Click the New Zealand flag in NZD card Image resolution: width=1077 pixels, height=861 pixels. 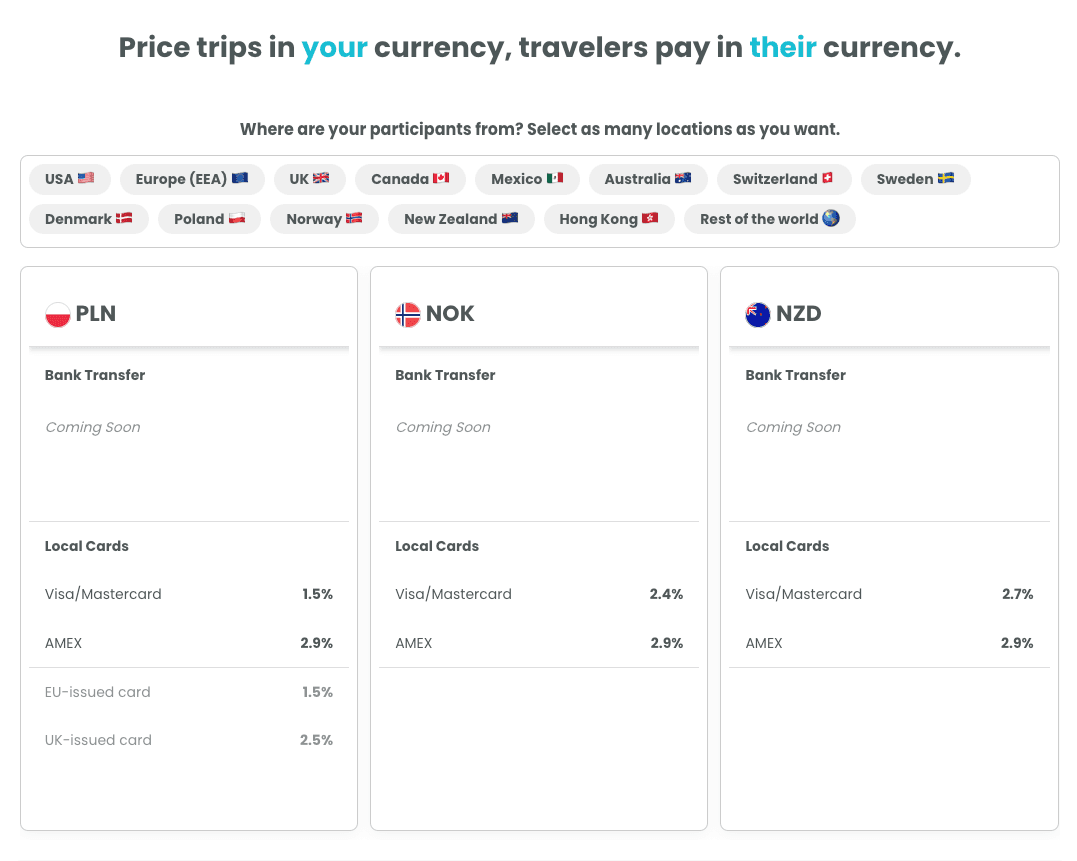coord(758,314)
